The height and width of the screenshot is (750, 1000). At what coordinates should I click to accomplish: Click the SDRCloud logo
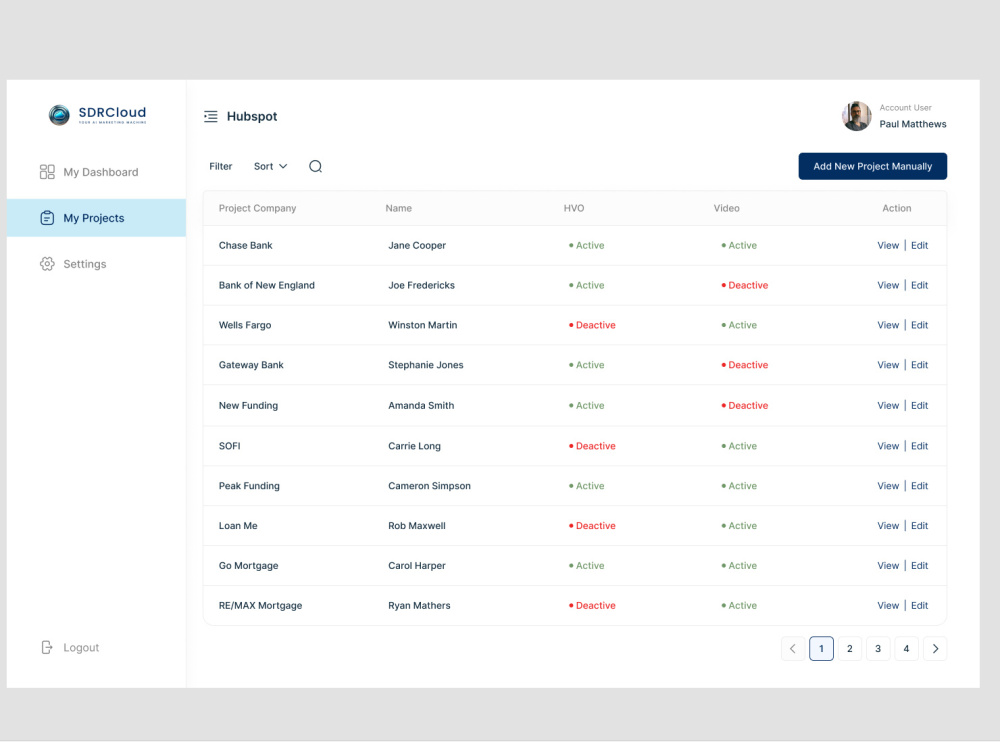(98, 115)
